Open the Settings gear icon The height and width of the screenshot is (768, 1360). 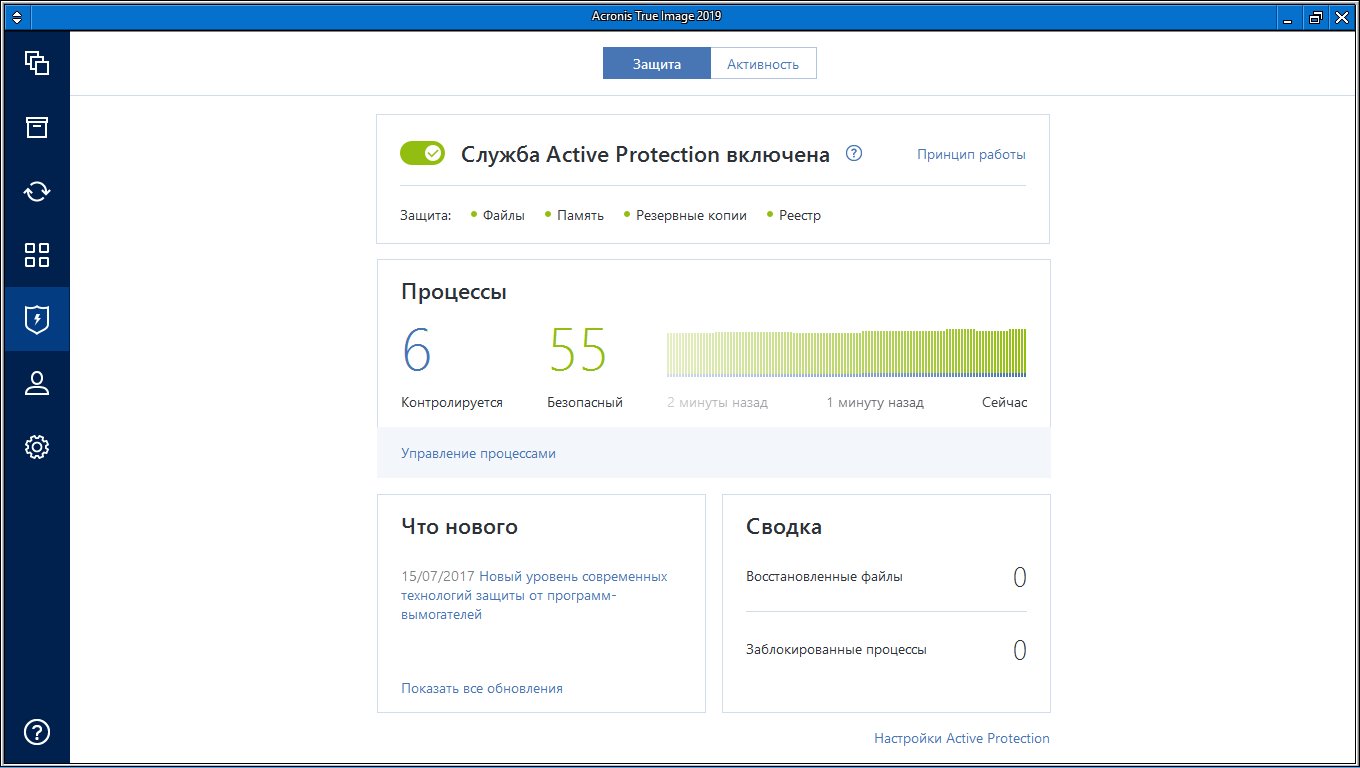click(37, 447)
